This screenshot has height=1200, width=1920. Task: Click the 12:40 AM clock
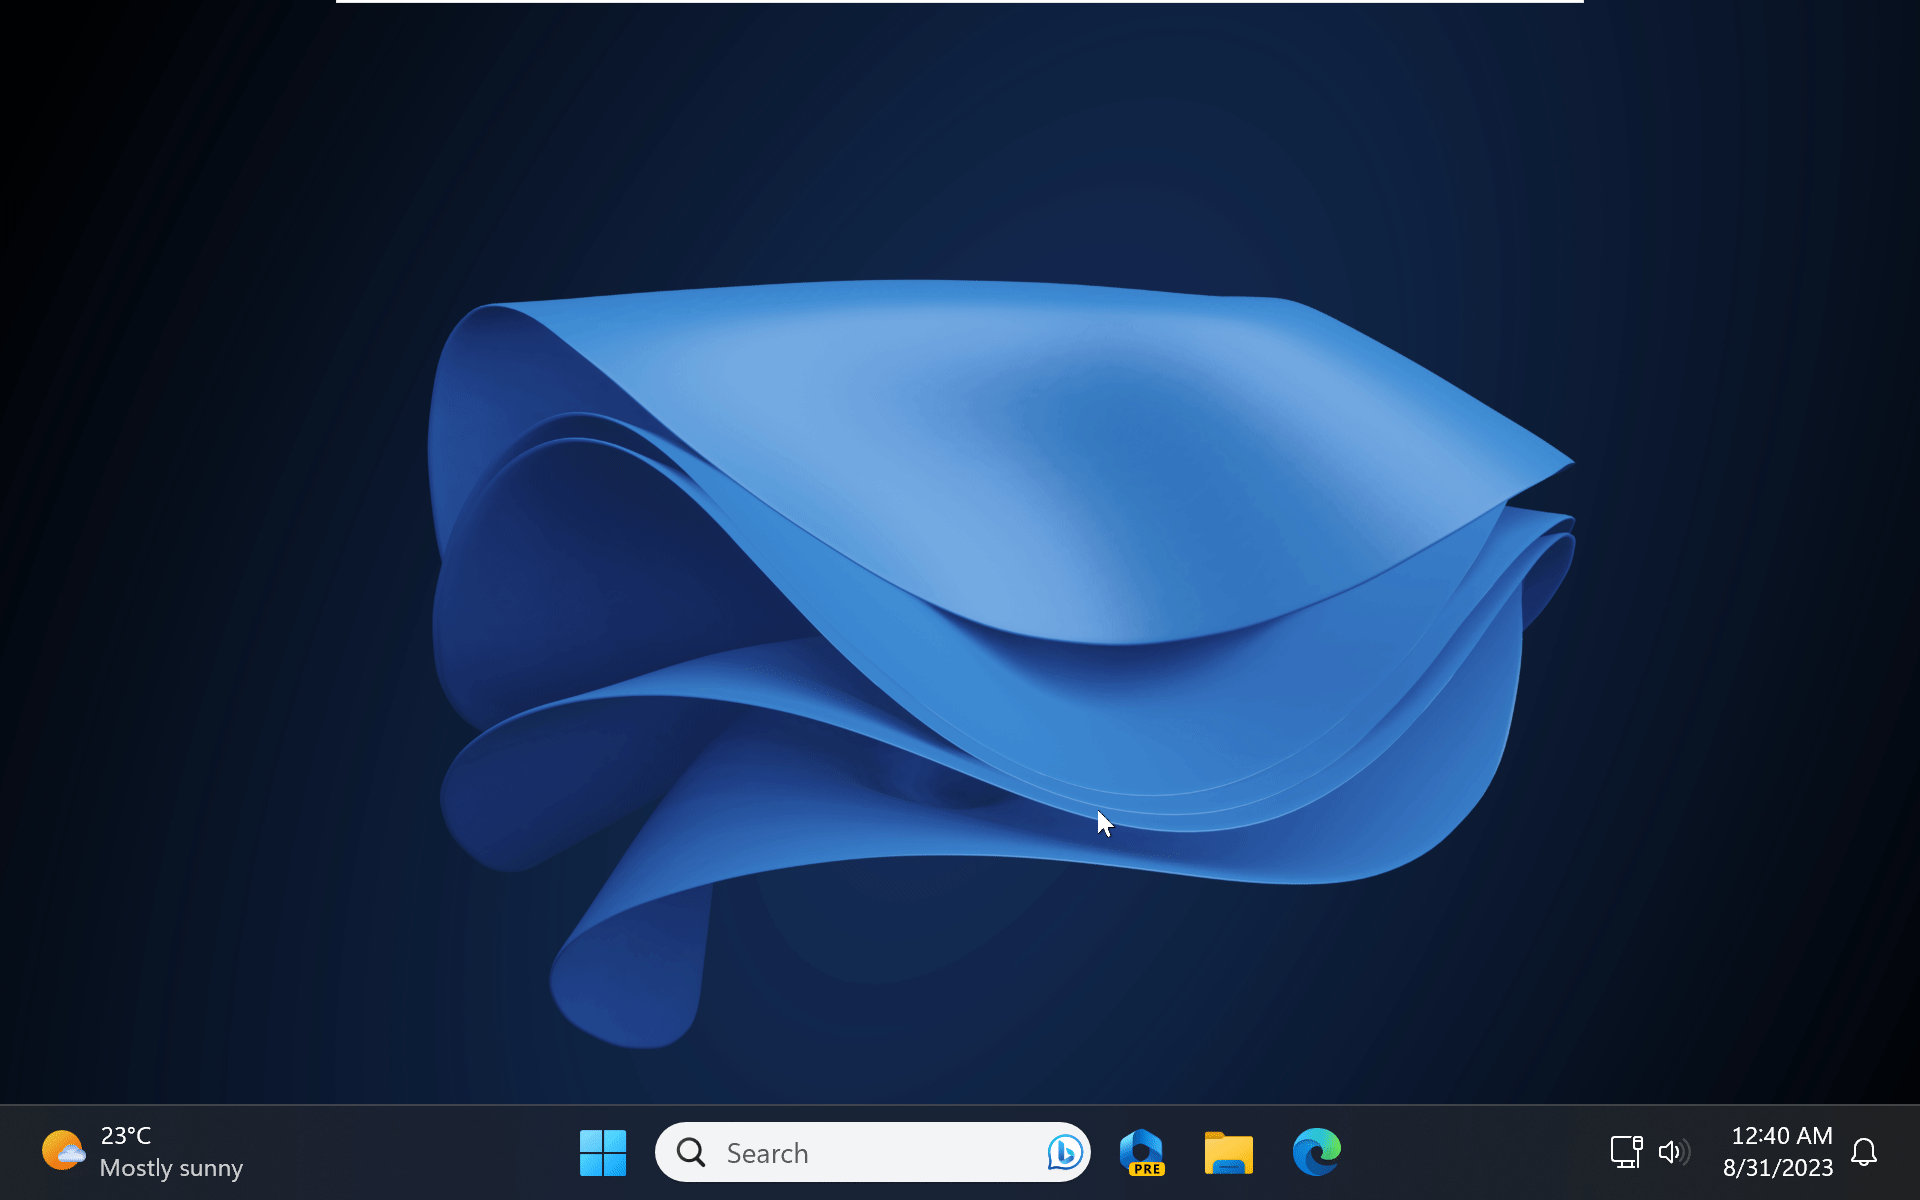point(1780,1135)
